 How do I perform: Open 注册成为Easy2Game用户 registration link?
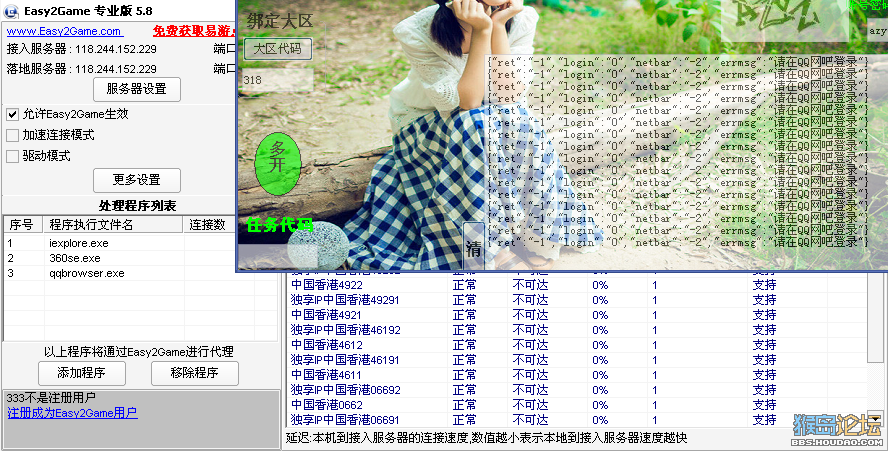(x=72, y=413)
